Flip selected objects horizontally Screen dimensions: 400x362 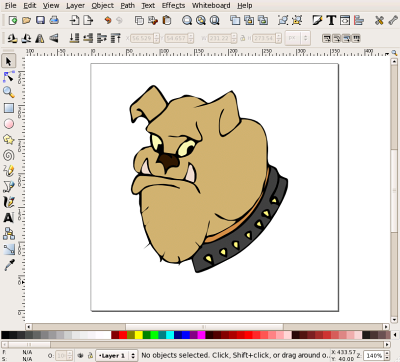coord(40,38)
